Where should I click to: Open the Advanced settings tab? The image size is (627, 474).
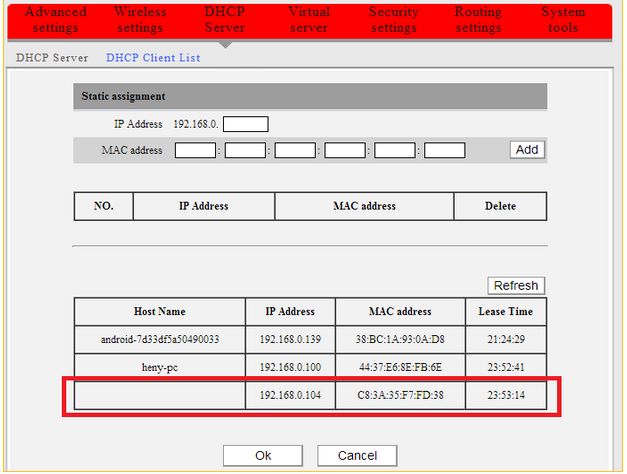coord(55,20)
